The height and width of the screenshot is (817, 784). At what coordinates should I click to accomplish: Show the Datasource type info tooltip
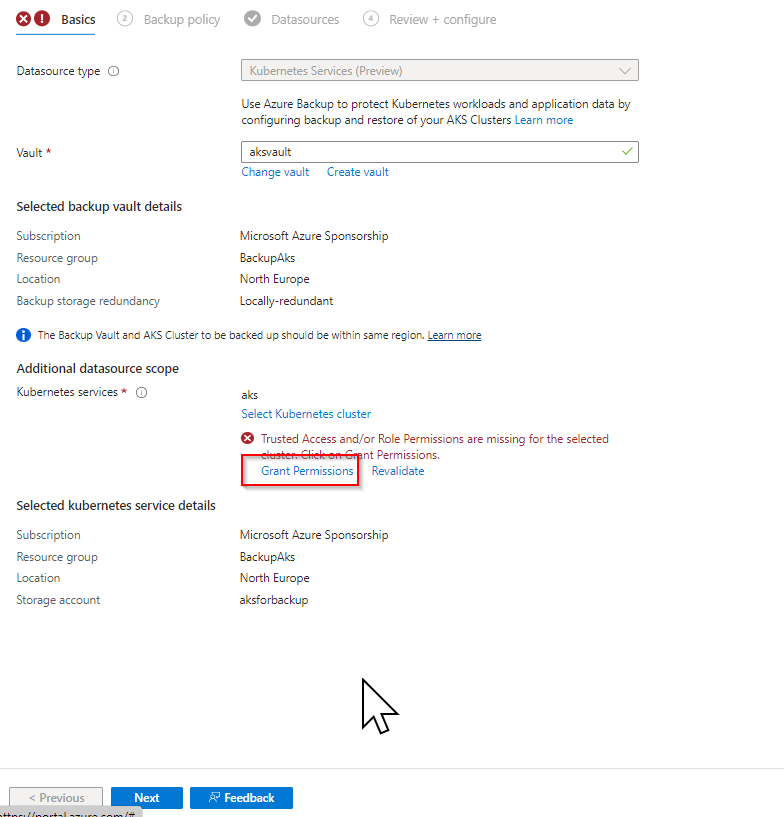(x=114, y=71)
